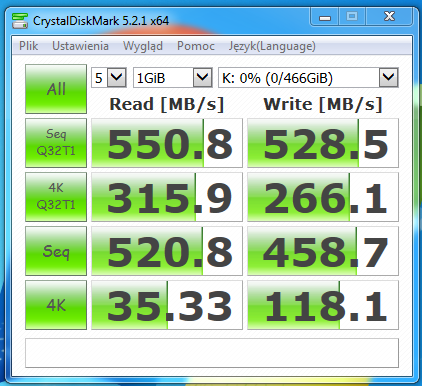The height and width of the screenshot is (386, 422).
Task: Click the 4K Q32T1 read value 315.9
Action: pos(167,197)
